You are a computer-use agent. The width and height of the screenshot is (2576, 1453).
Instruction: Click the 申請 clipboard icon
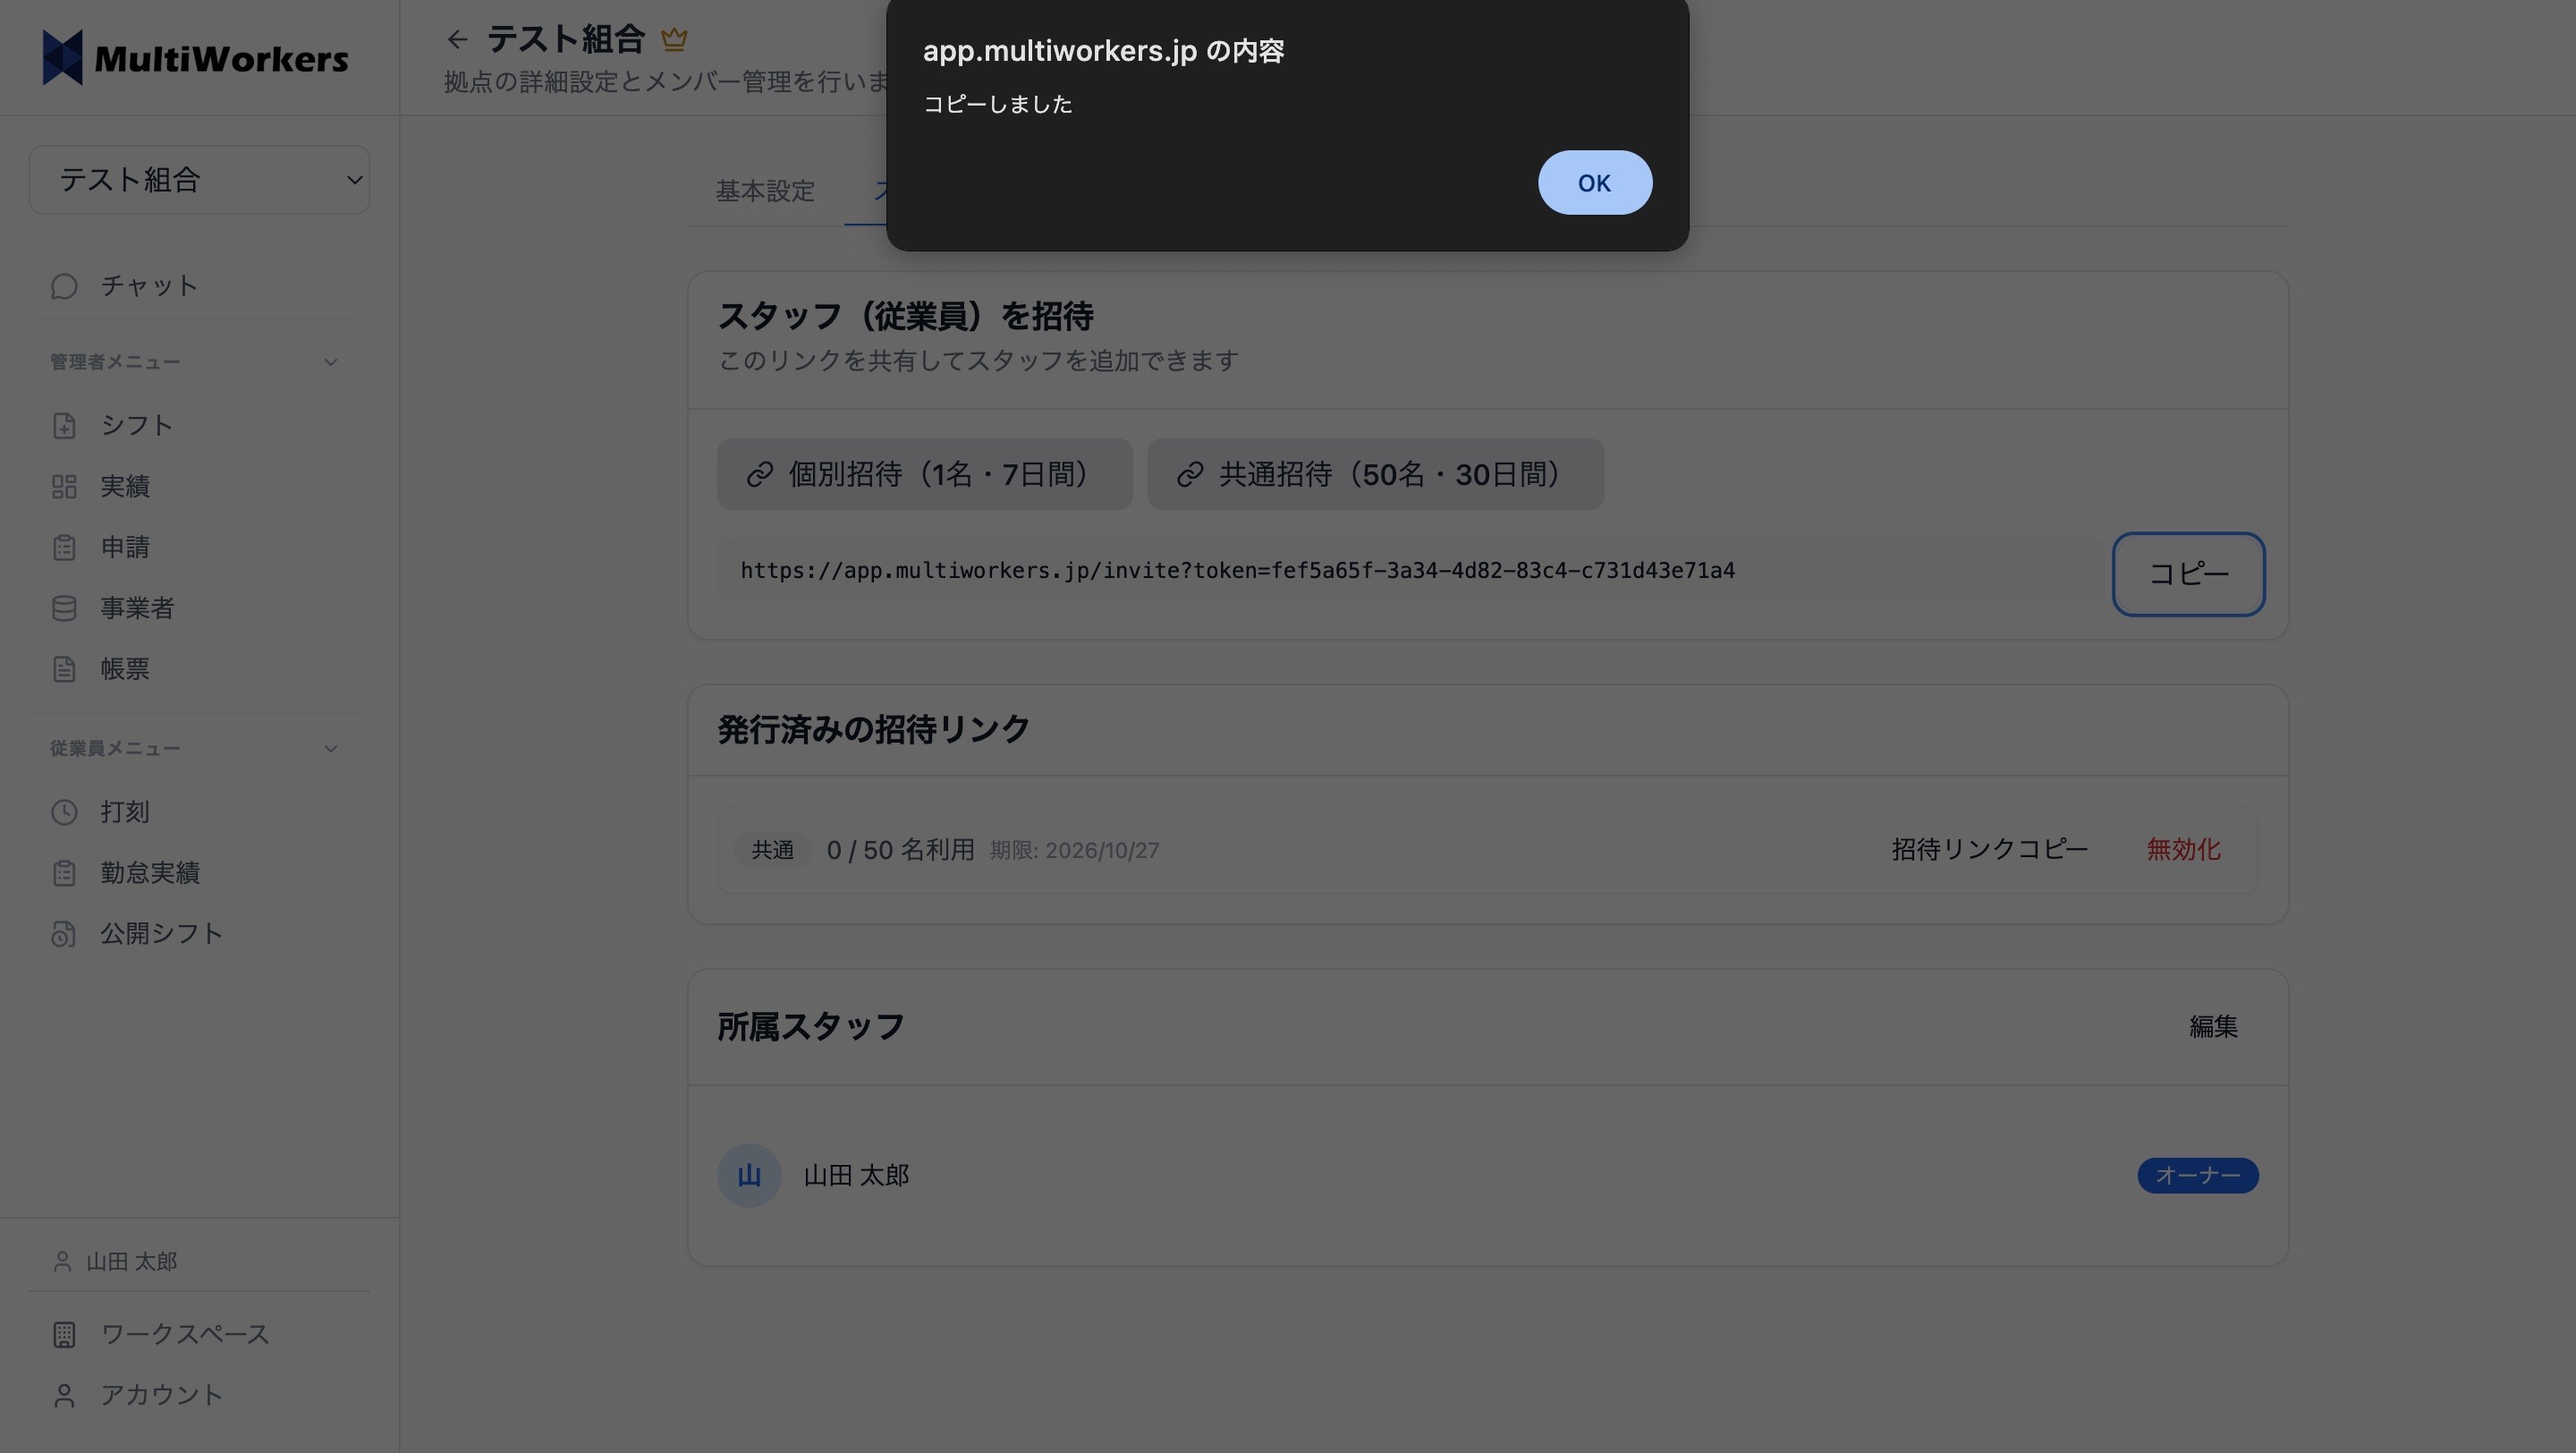click(x=64, y=548)
